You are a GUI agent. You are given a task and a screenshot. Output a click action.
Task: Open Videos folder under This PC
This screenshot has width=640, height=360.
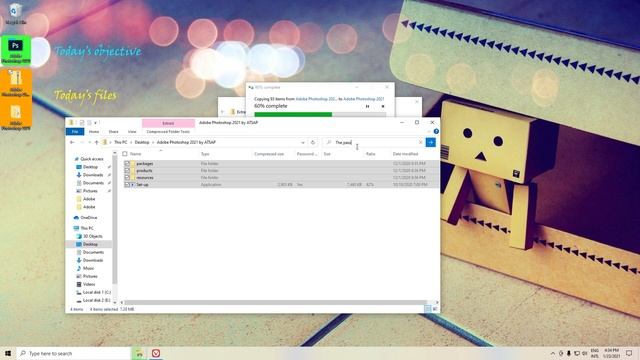click(89, 284)
